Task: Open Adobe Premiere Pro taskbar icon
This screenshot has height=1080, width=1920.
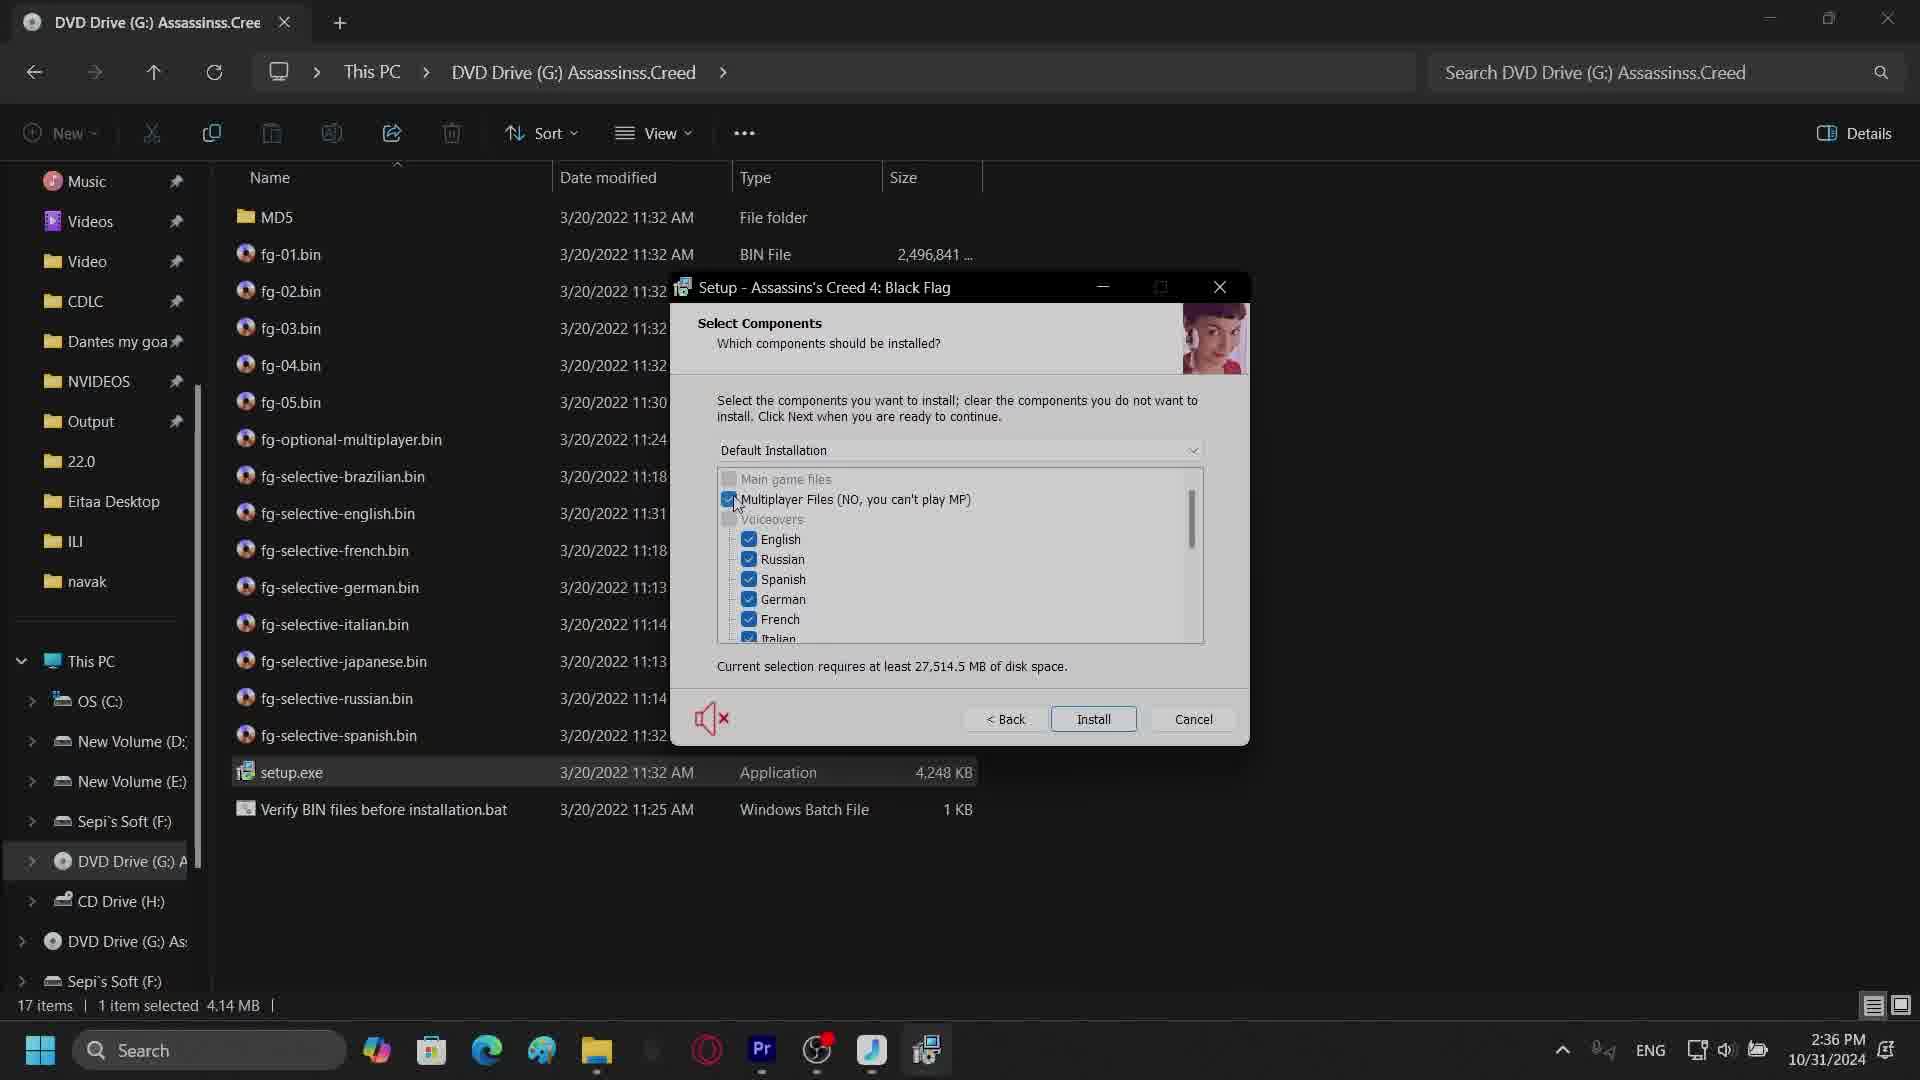Action: (762, 1050)
